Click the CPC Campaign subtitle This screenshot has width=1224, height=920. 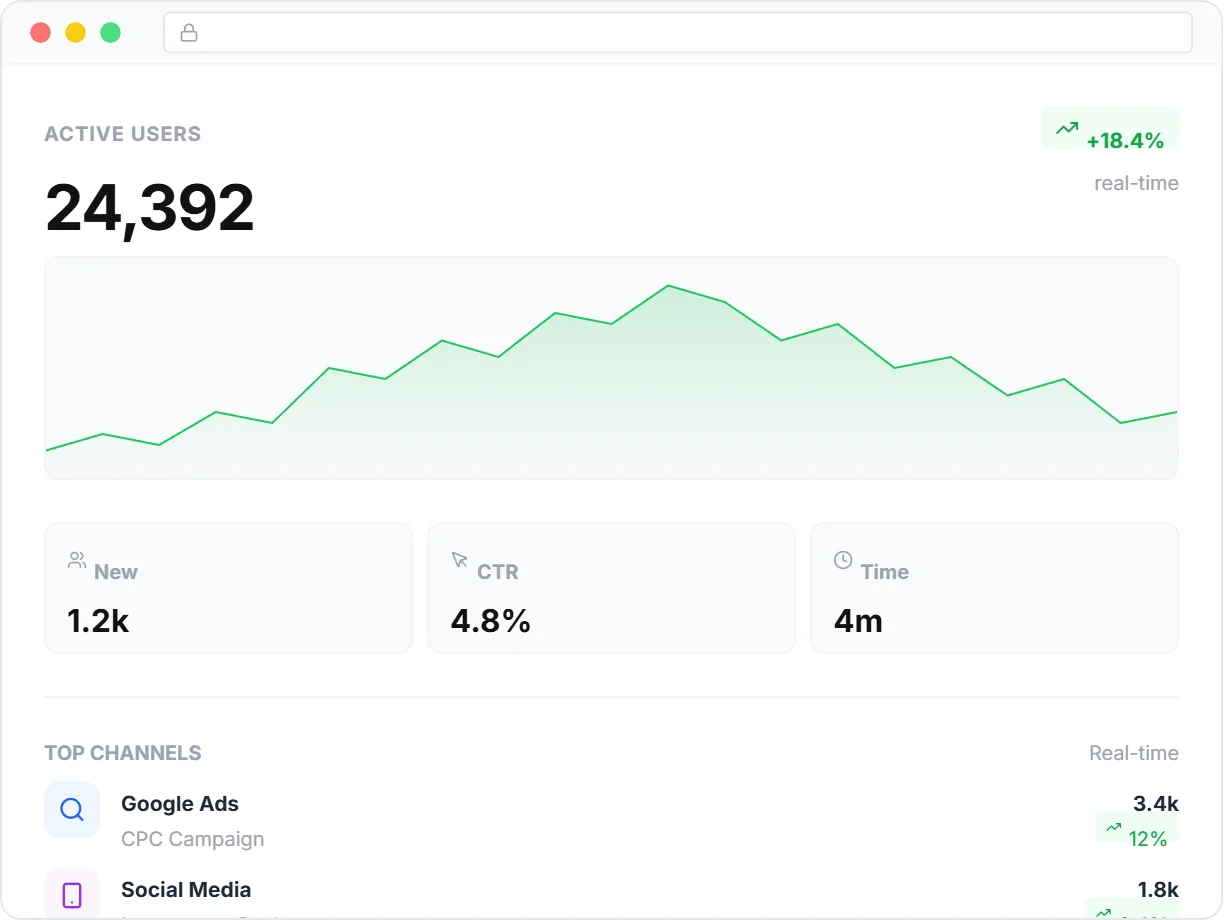coord(192,839)
